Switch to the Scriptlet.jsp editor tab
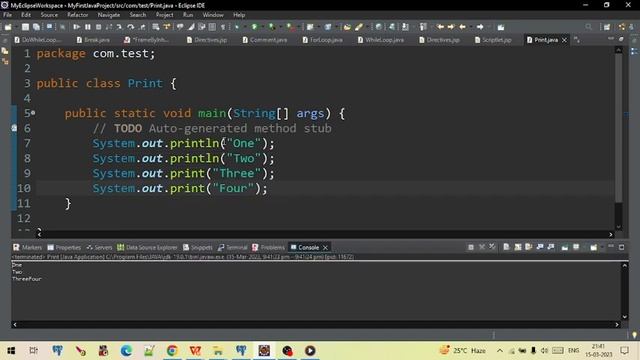 (493, 40)
